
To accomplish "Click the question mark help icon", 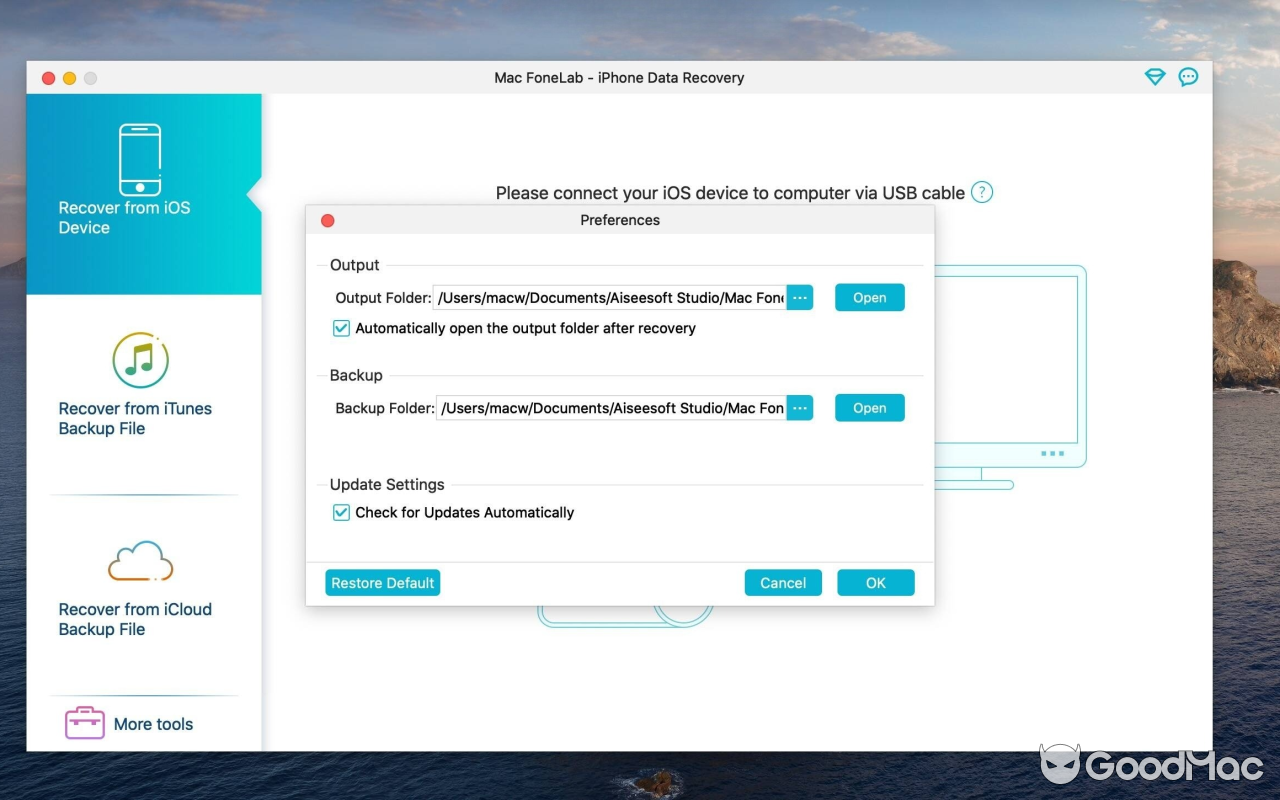I will [981, 192].
